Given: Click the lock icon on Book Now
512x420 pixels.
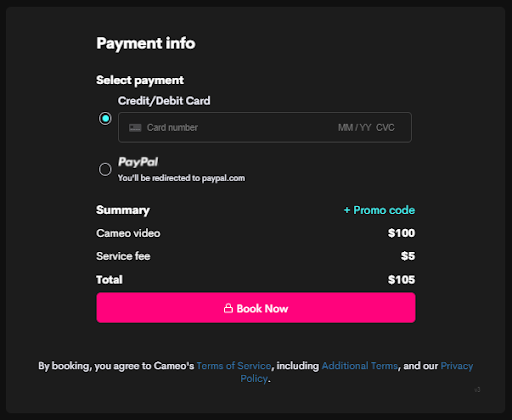Looking at the screenshot, I should coord(228,308).
